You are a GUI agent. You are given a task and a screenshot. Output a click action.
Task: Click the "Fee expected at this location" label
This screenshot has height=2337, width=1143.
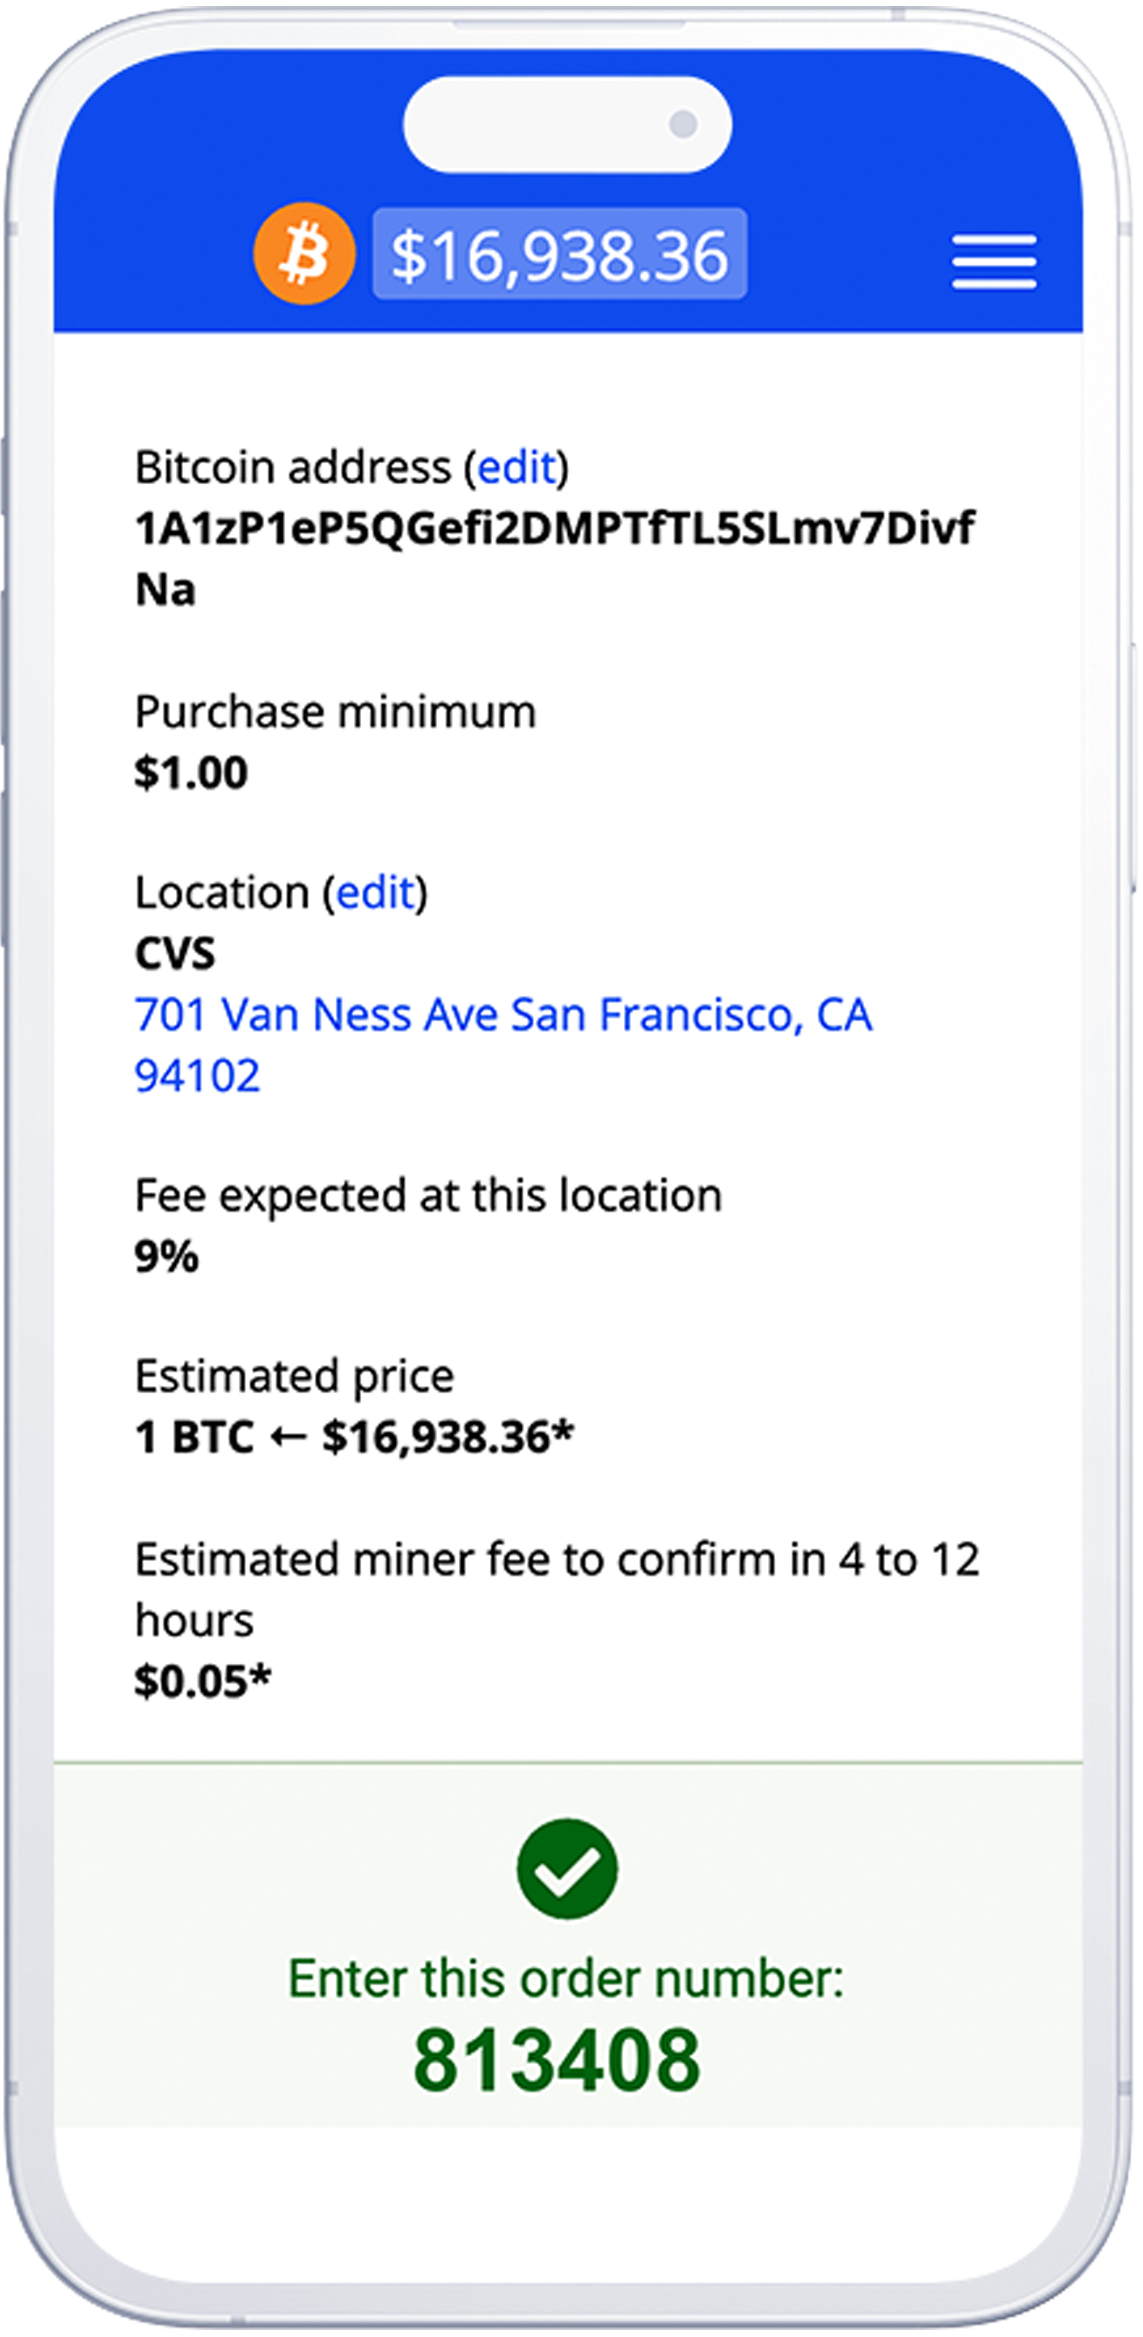coord(428,1196)
